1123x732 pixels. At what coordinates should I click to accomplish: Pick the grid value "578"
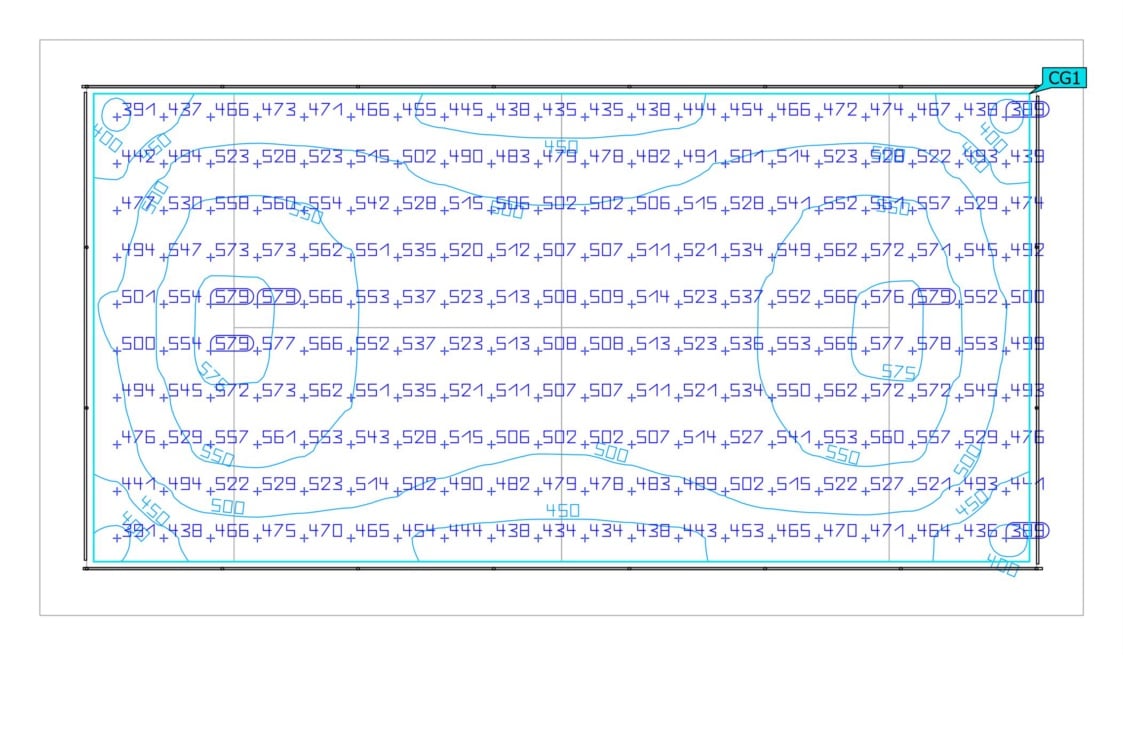(933, 344)
